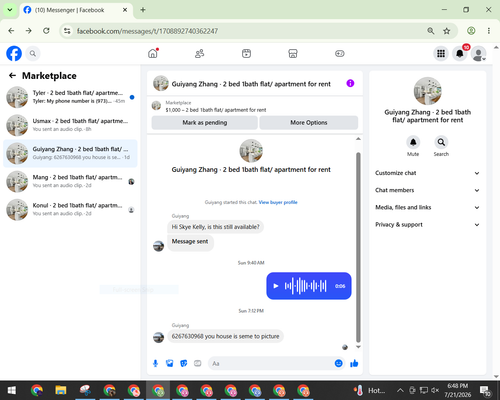View site information icon in address bar

[67, 31]
